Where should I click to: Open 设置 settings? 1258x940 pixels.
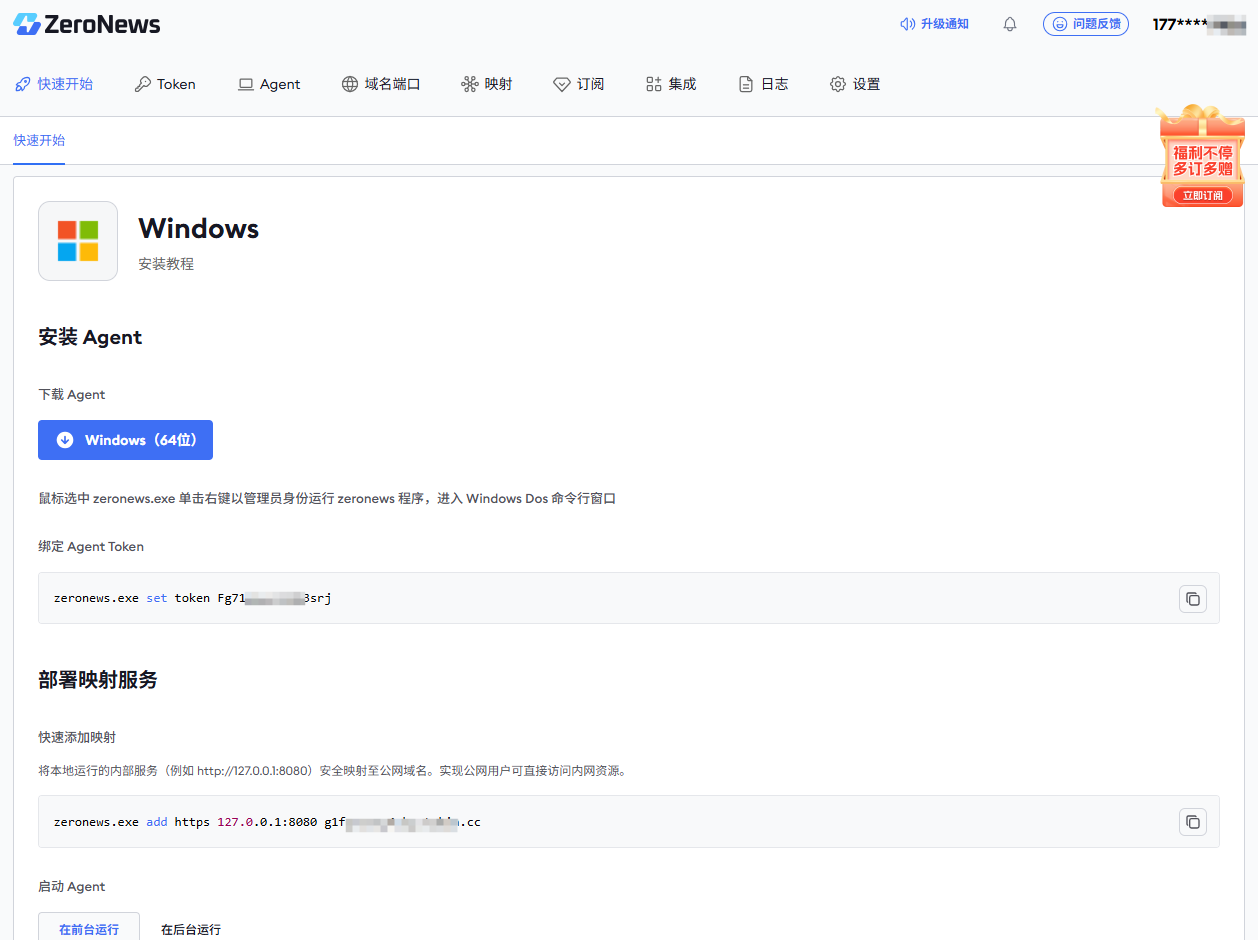[x=855, y=84]
